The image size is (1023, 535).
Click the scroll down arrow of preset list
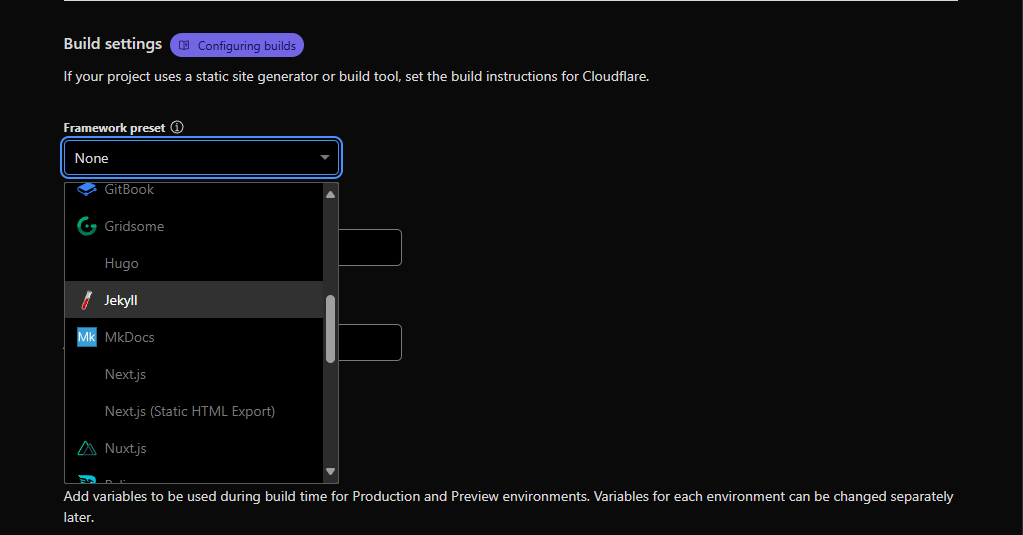pyautogui.click(x=331, y=471)
